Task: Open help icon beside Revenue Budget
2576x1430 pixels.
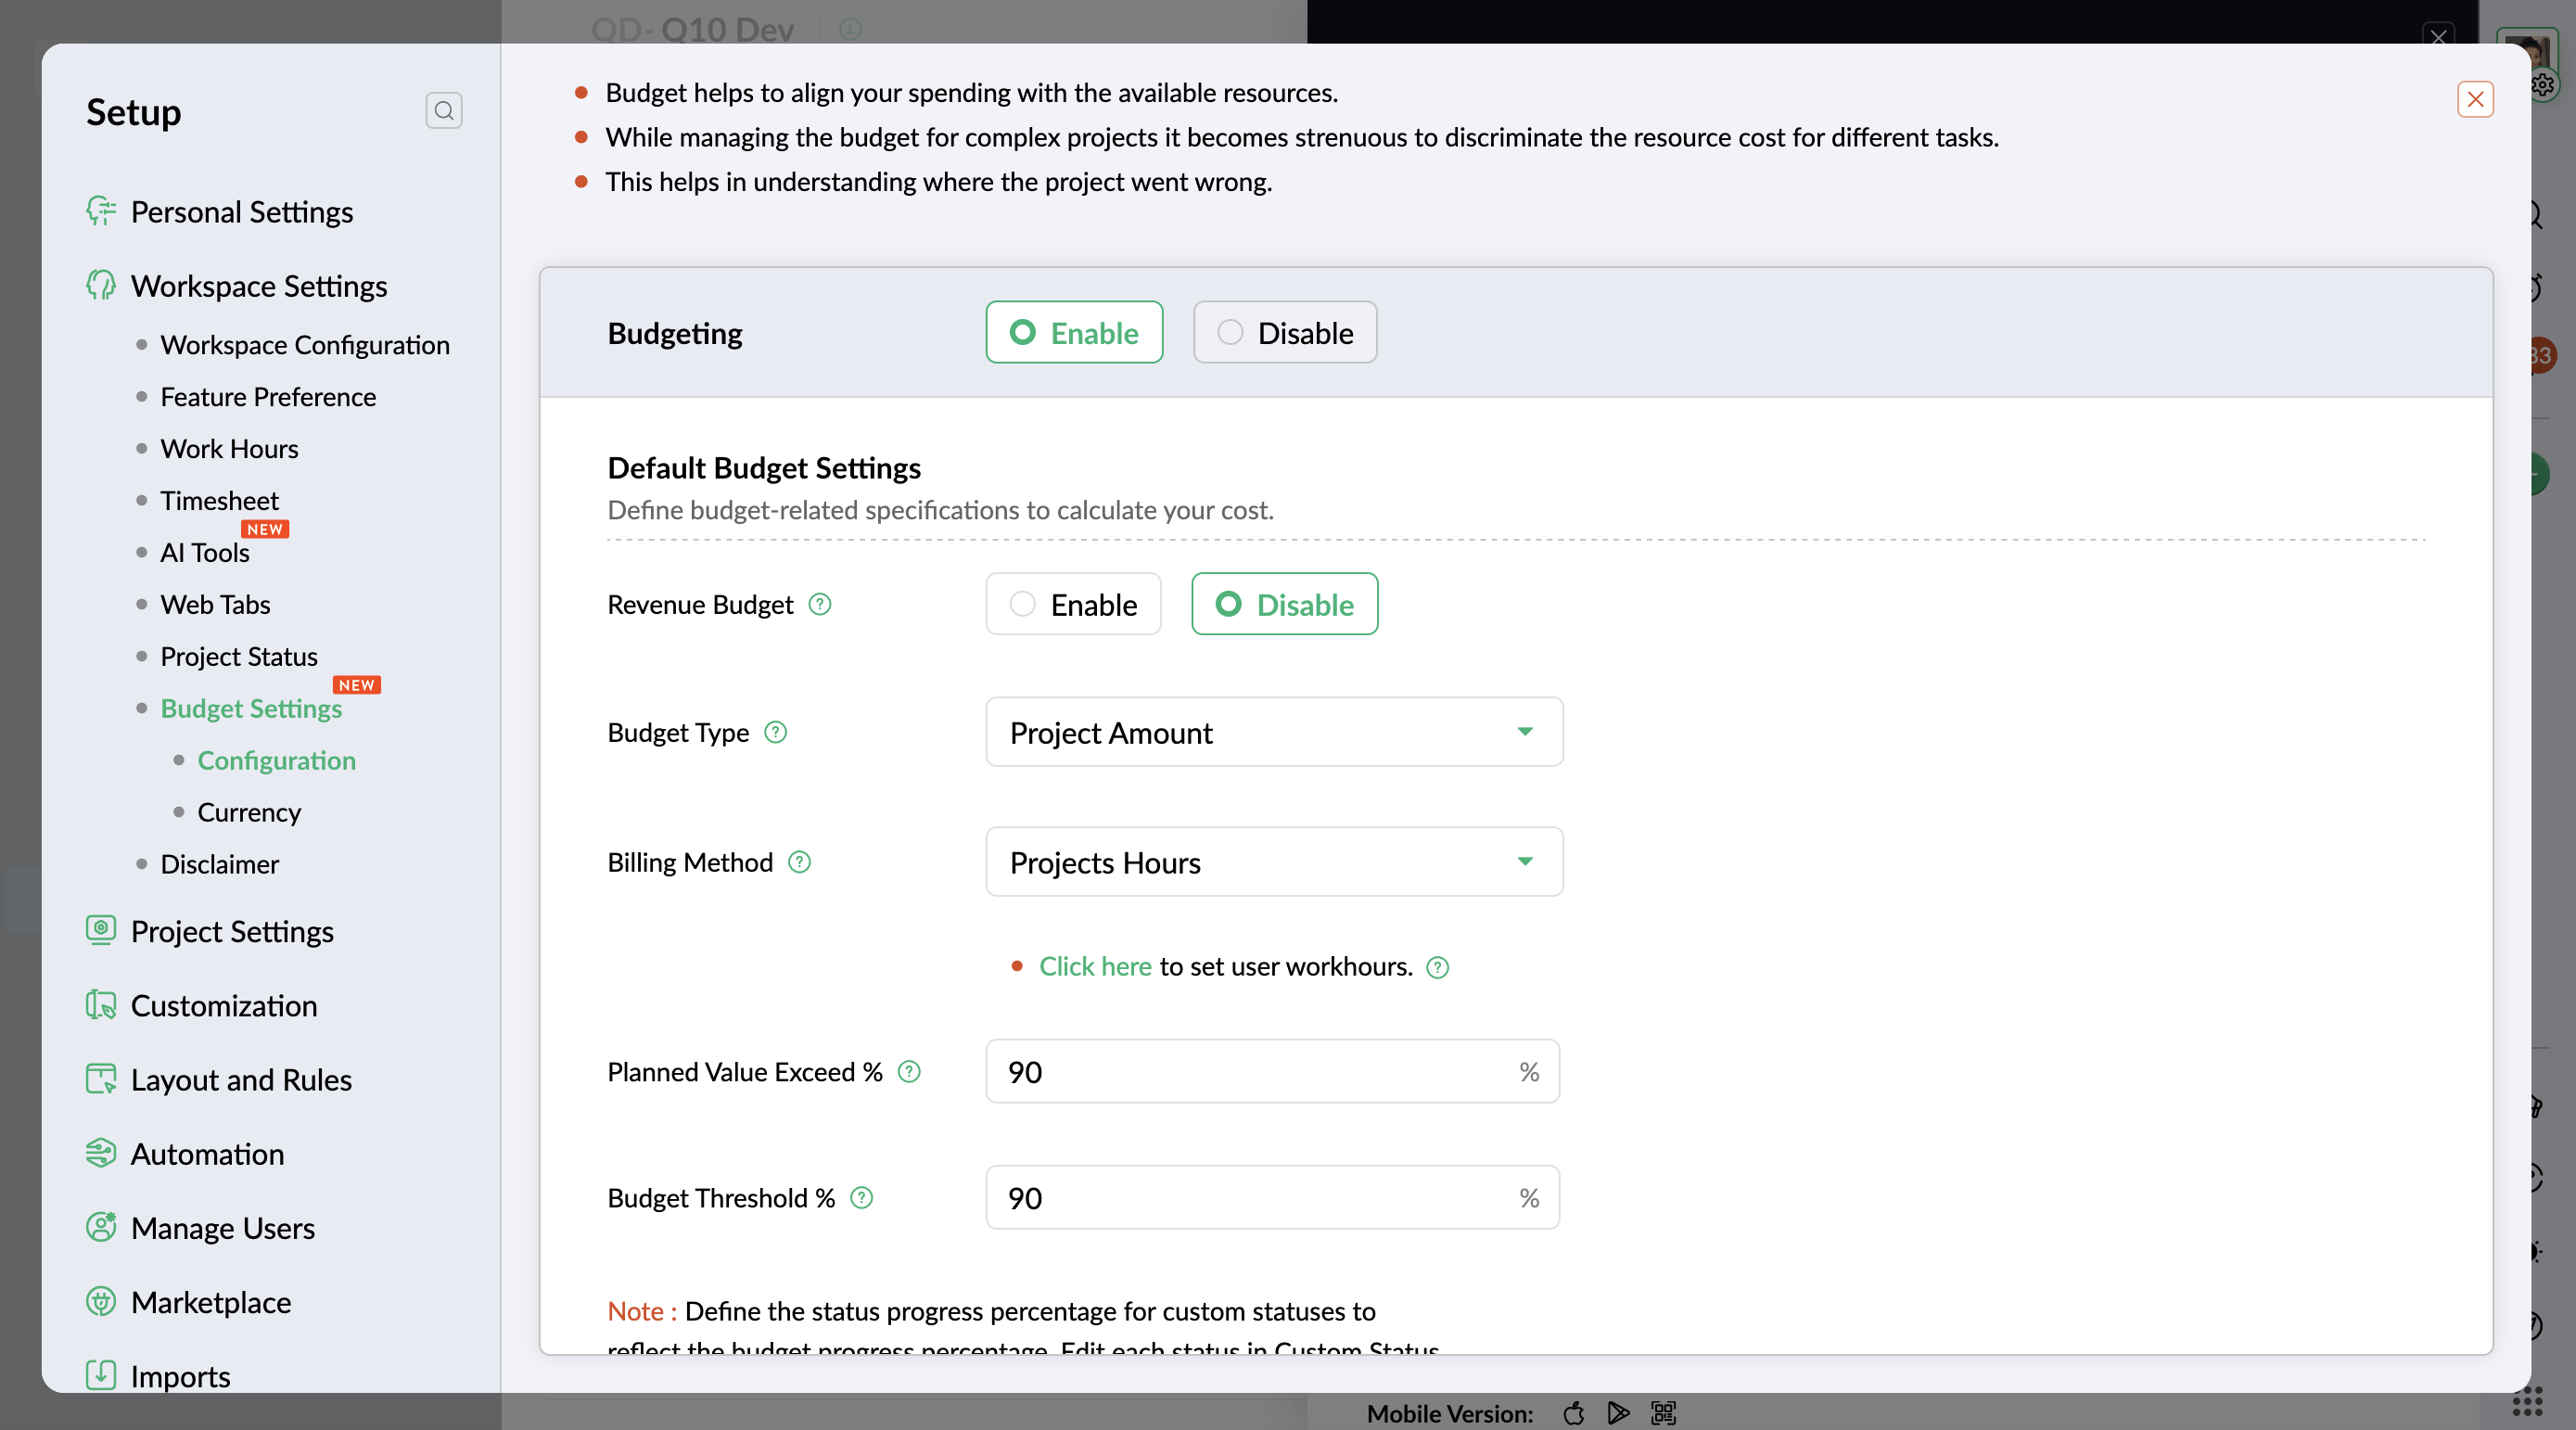Action: pos(820,604)
